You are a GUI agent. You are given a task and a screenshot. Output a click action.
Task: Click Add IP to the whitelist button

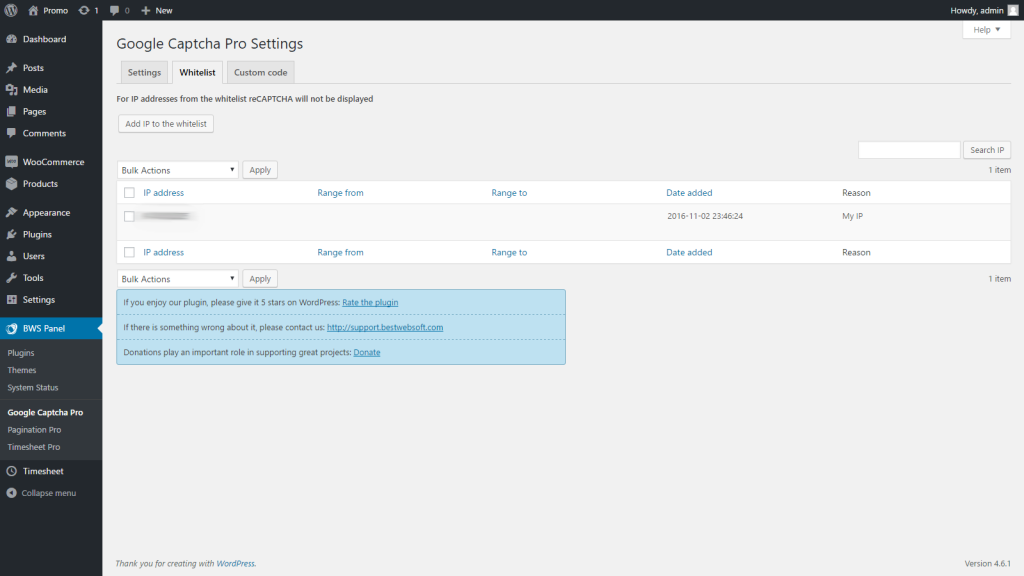pos(166,124)
